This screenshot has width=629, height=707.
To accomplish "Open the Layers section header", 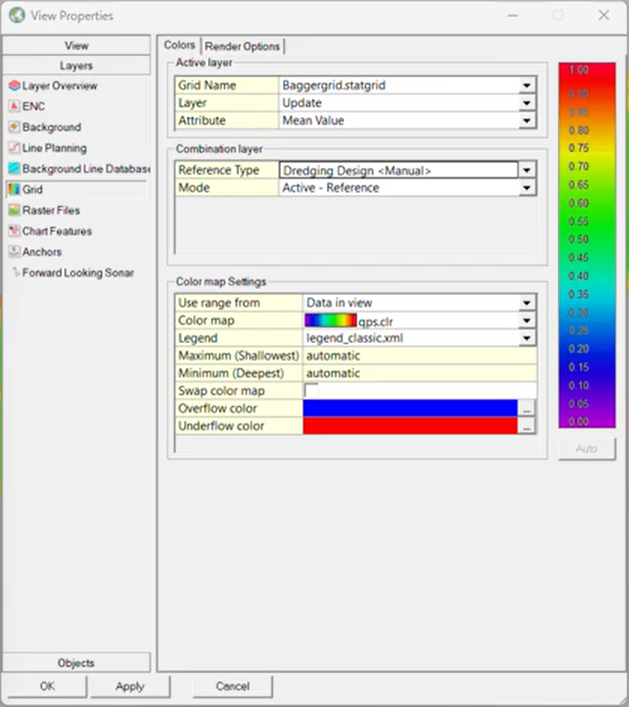I will click(x=76, y=66).
